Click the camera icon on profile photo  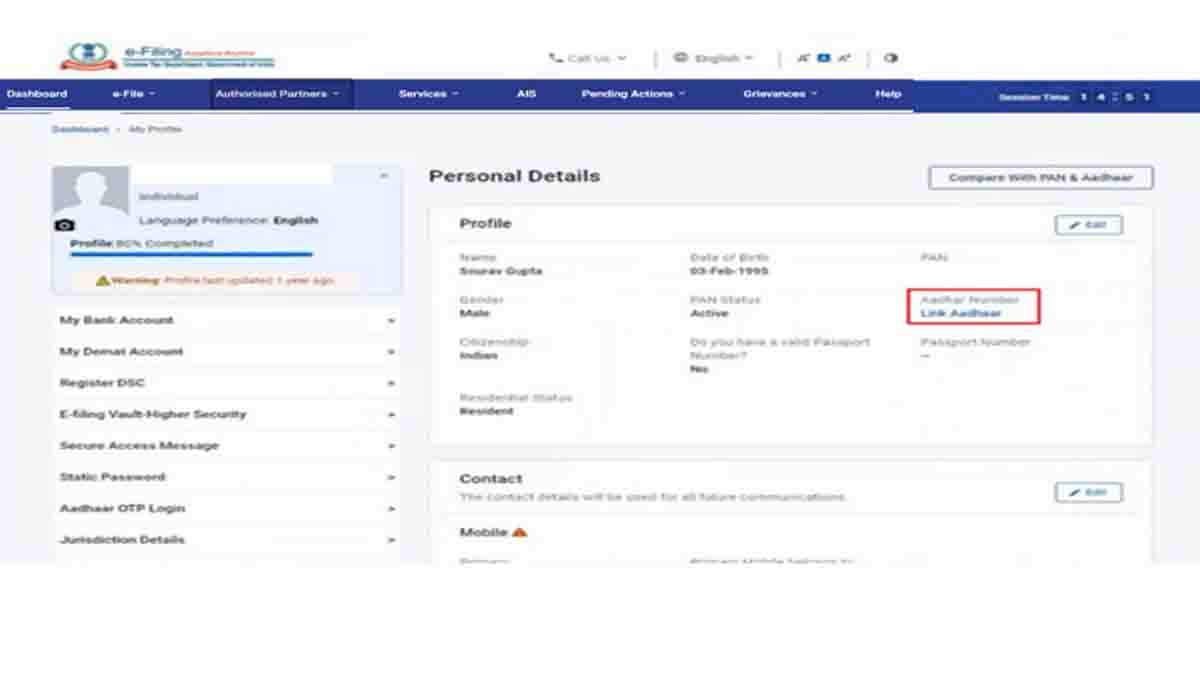(64, 226)
